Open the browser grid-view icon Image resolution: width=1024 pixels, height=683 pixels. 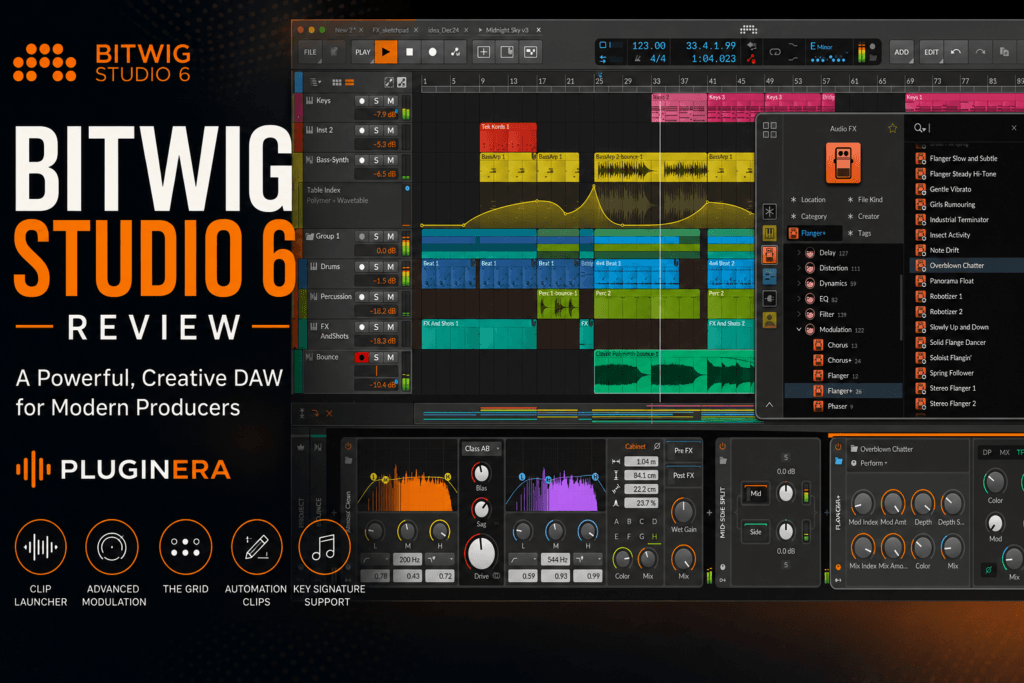[769, 130]
